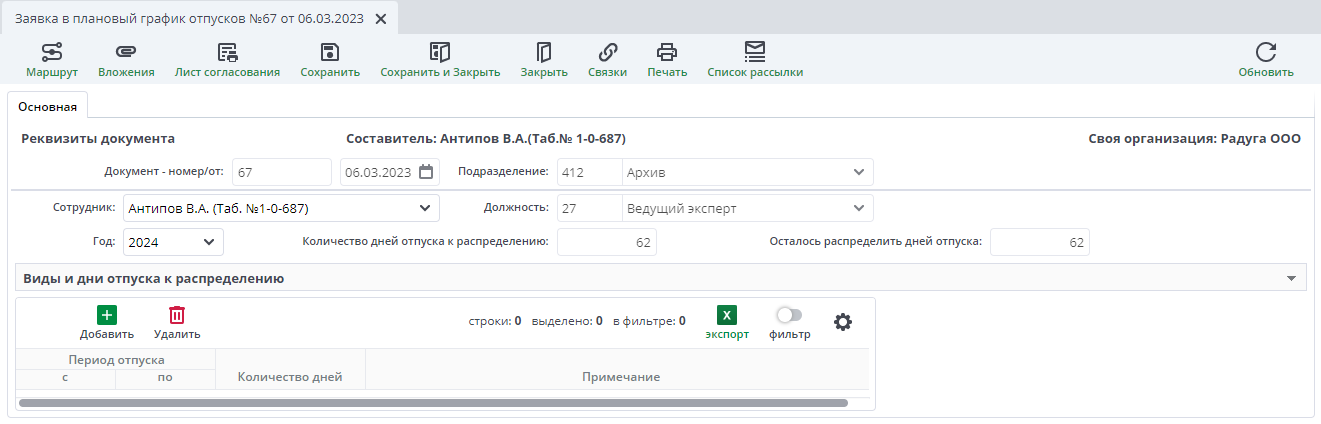Click the Закрыть toolbar button

tap(544, 60)
